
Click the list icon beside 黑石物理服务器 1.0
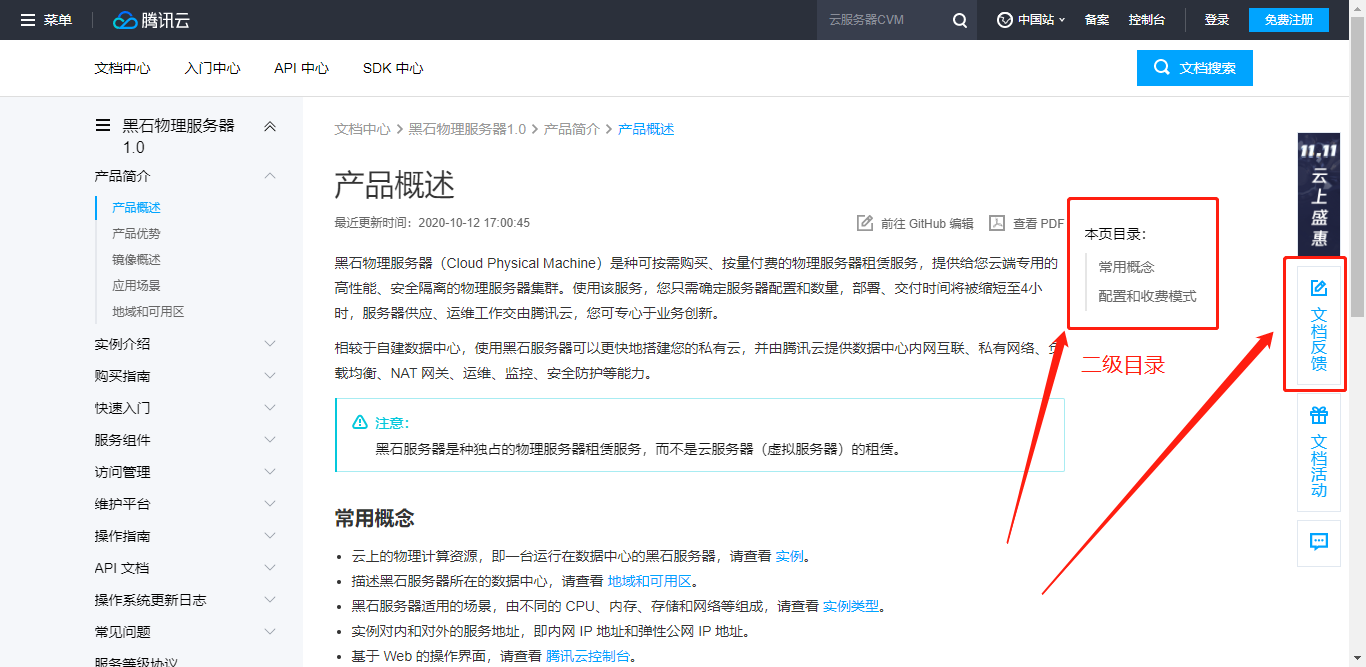pos(102,126)
